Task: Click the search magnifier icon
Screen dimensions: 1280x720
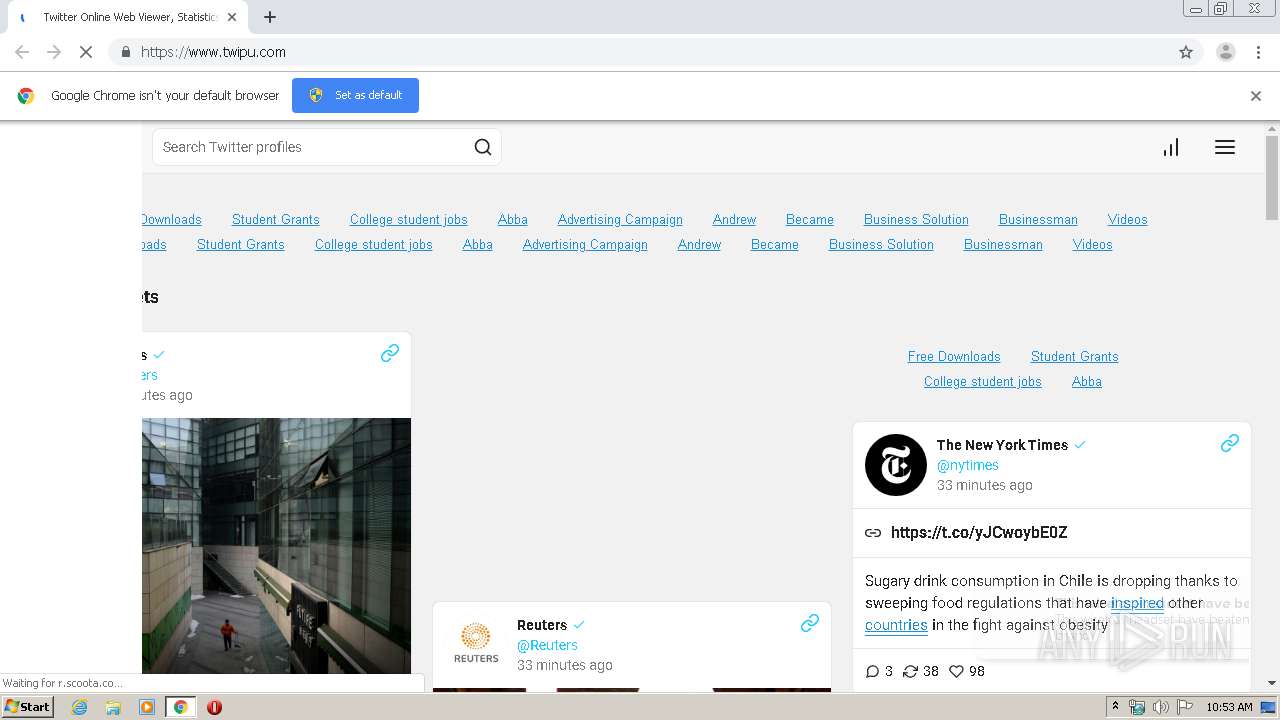Action: pos(483,147)
